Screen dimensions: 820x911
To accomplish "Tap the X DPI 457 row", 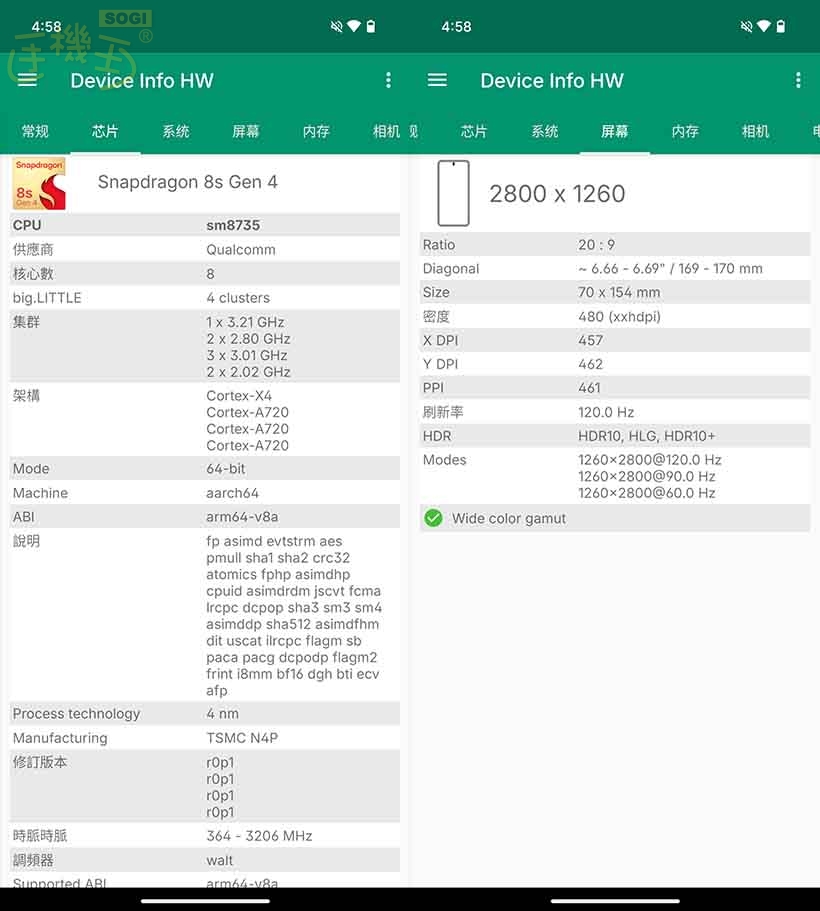I will 615,340.
